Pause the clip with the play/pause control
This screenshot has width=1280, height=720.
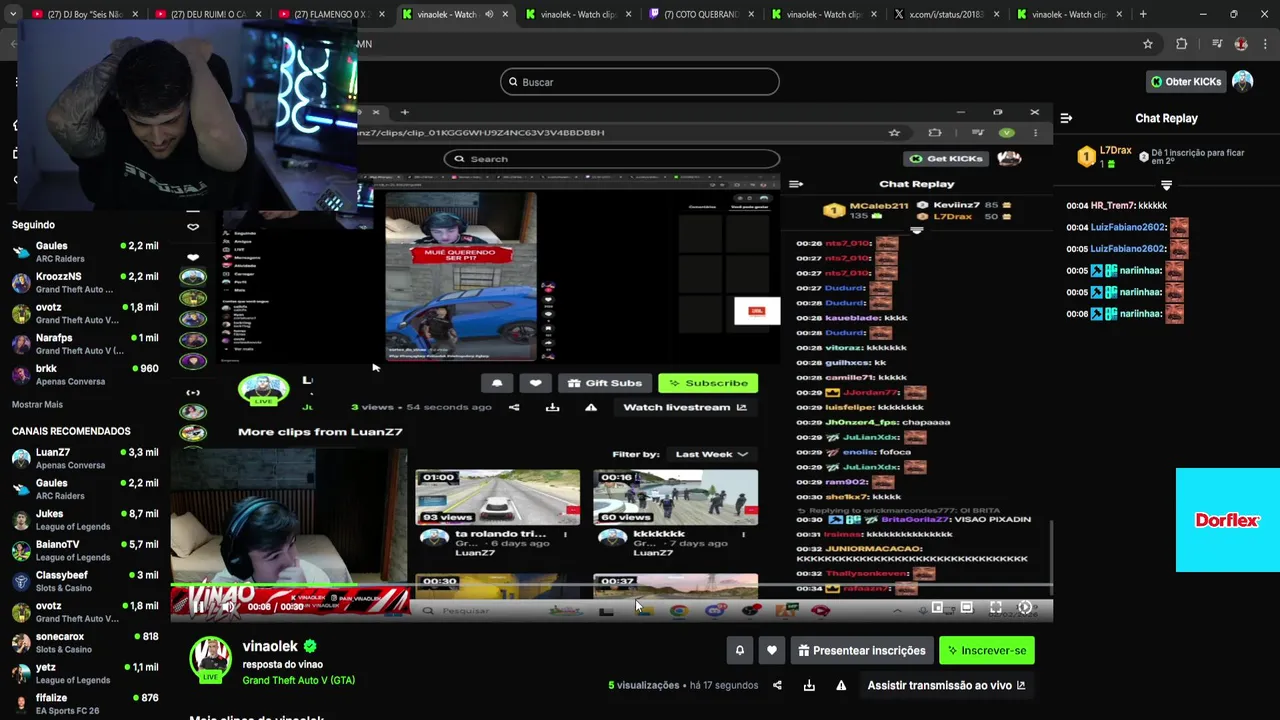[199, 607]
